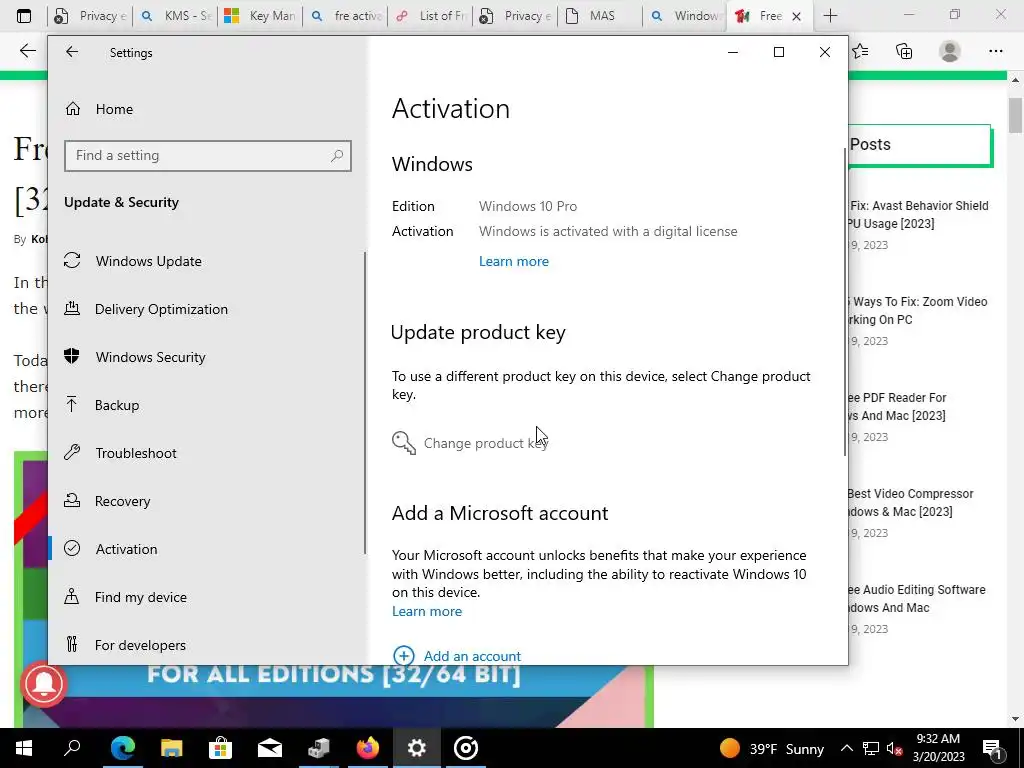Screen dimensions: 1024x768
Task: Click the browser back arrow
Action: point(27,51)
